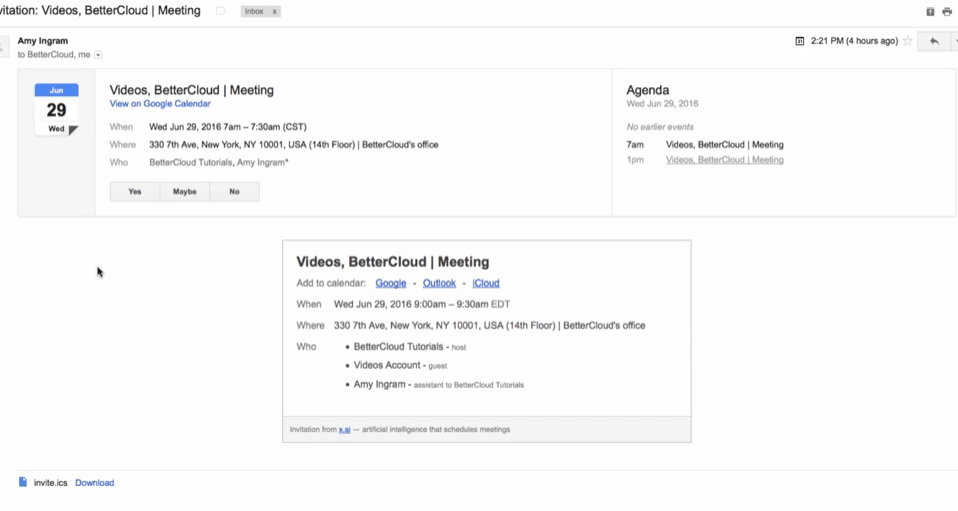Click the reply arrow icon
958x511 pixels.
coord(934,41)
